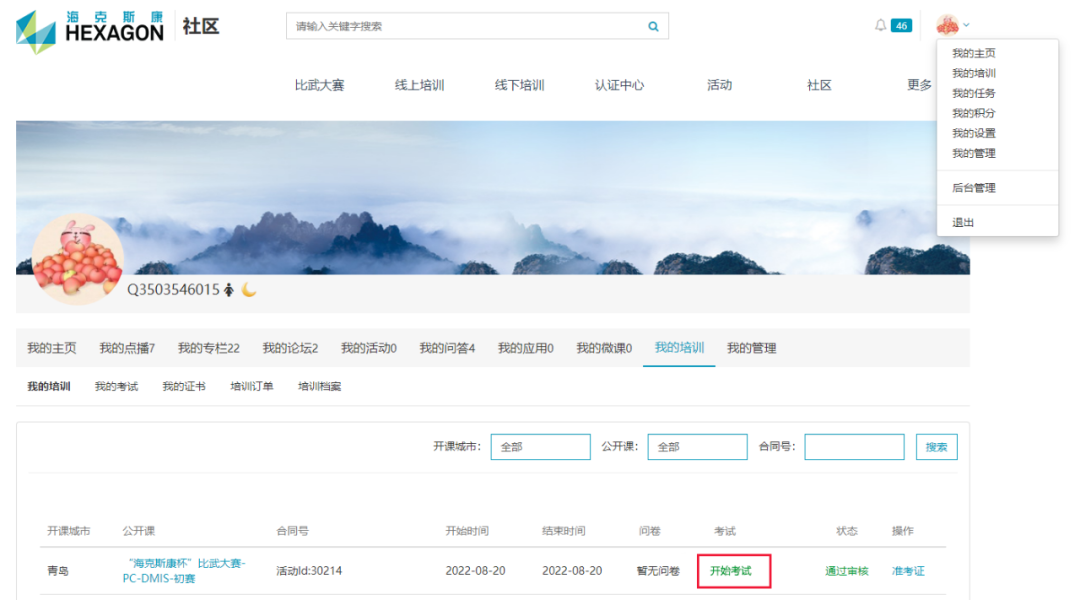Expand the 开课城市 dropdown

pos(540,447)
